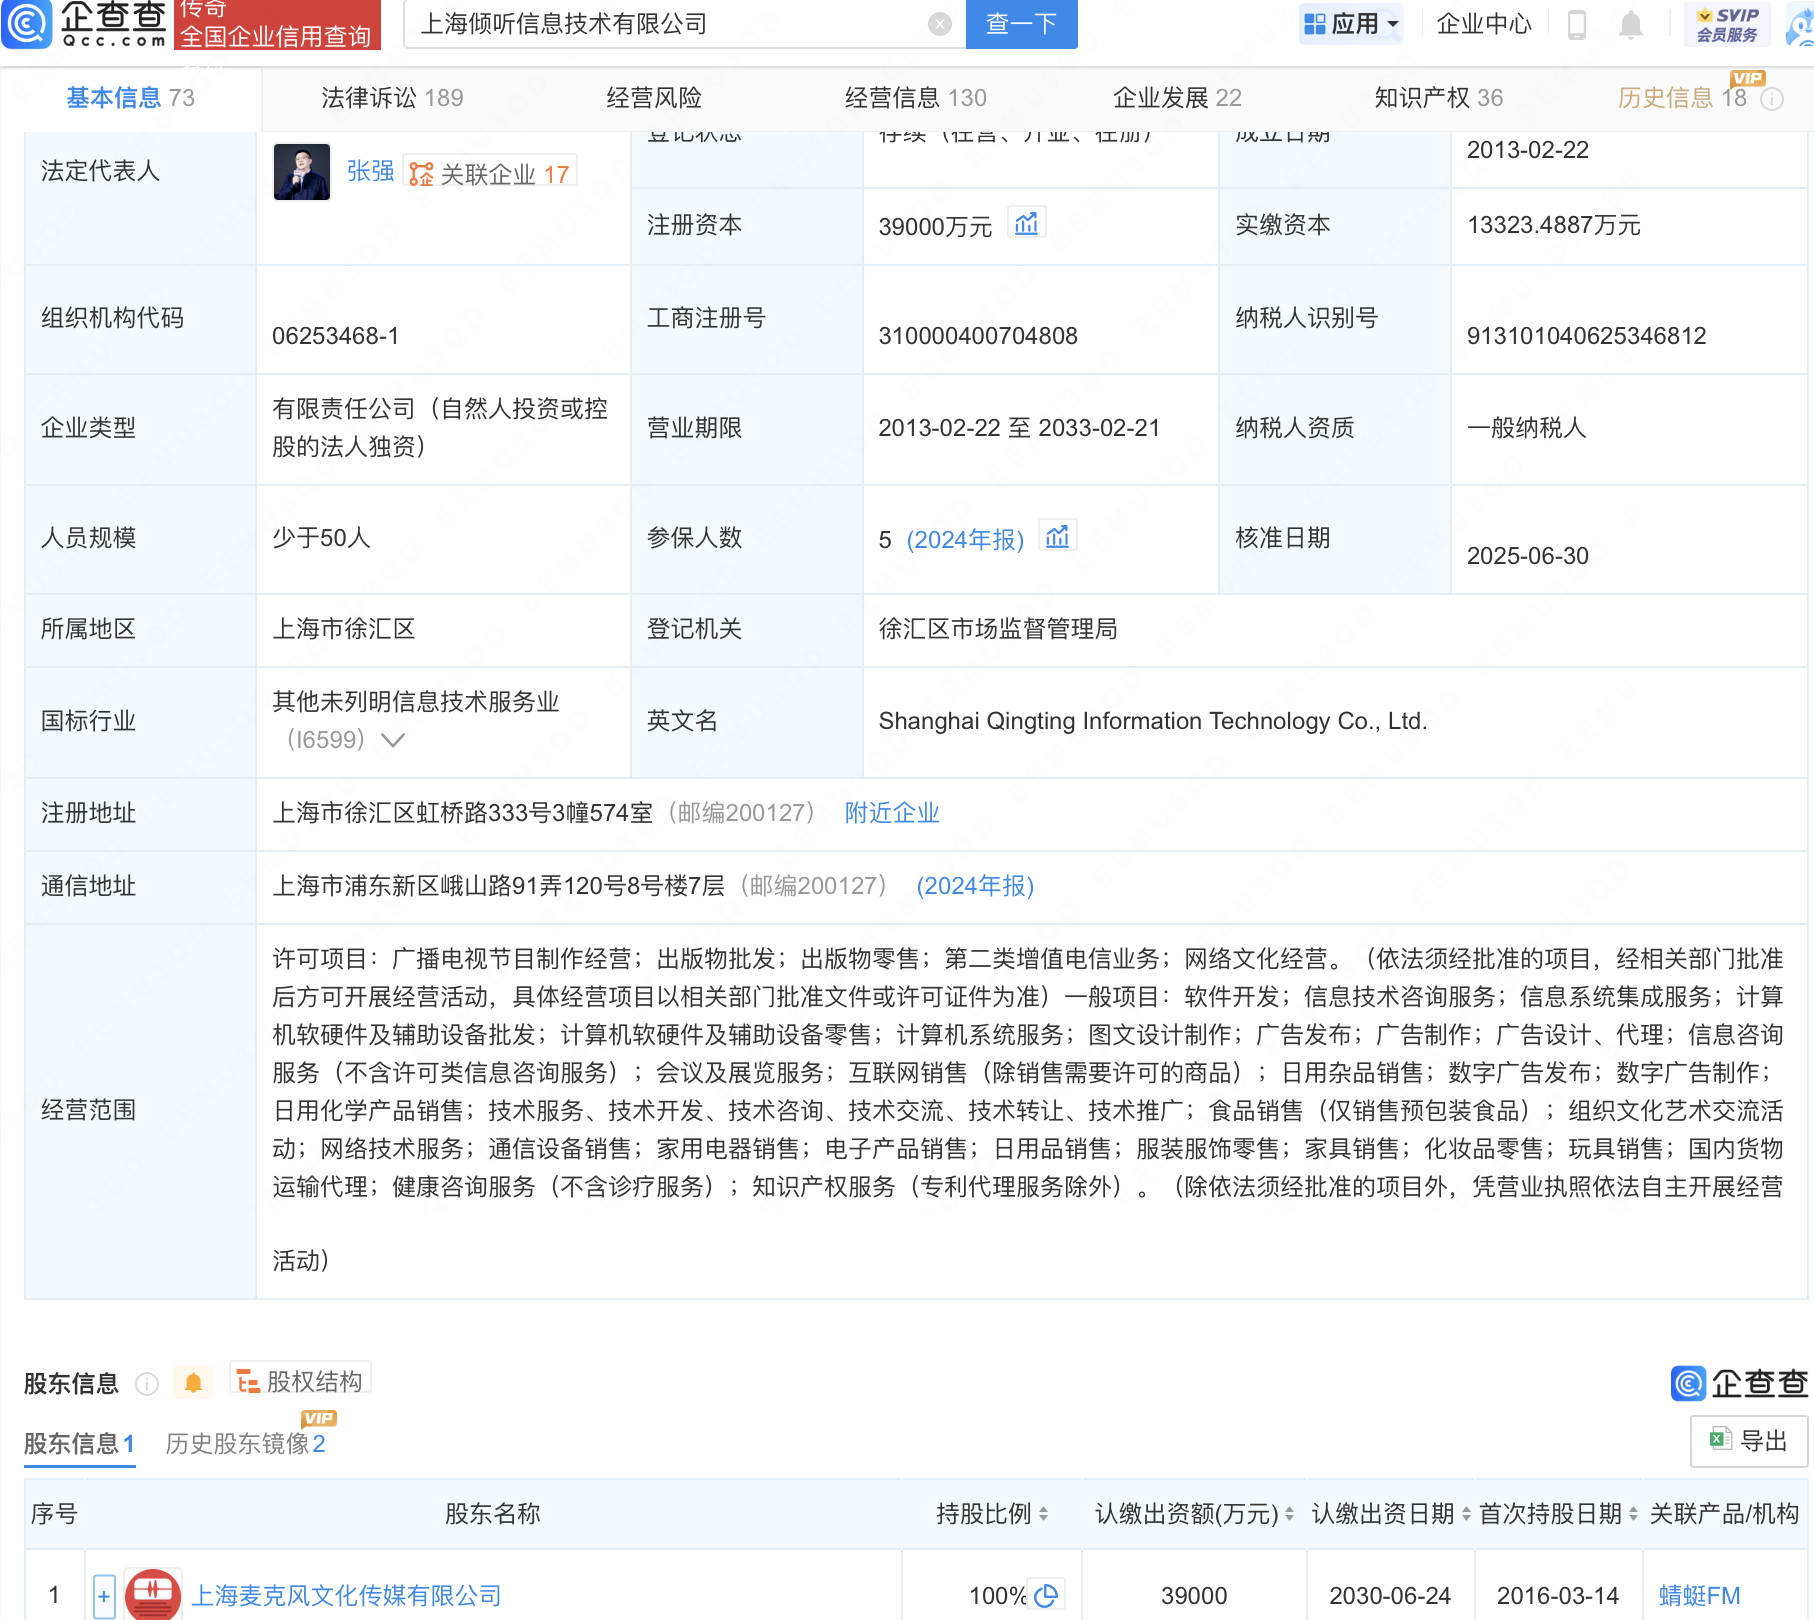The width and height of the screenshot is (1814, 1620).
Task: Select organization code 06253468-1
Action: tap(335, 336)
